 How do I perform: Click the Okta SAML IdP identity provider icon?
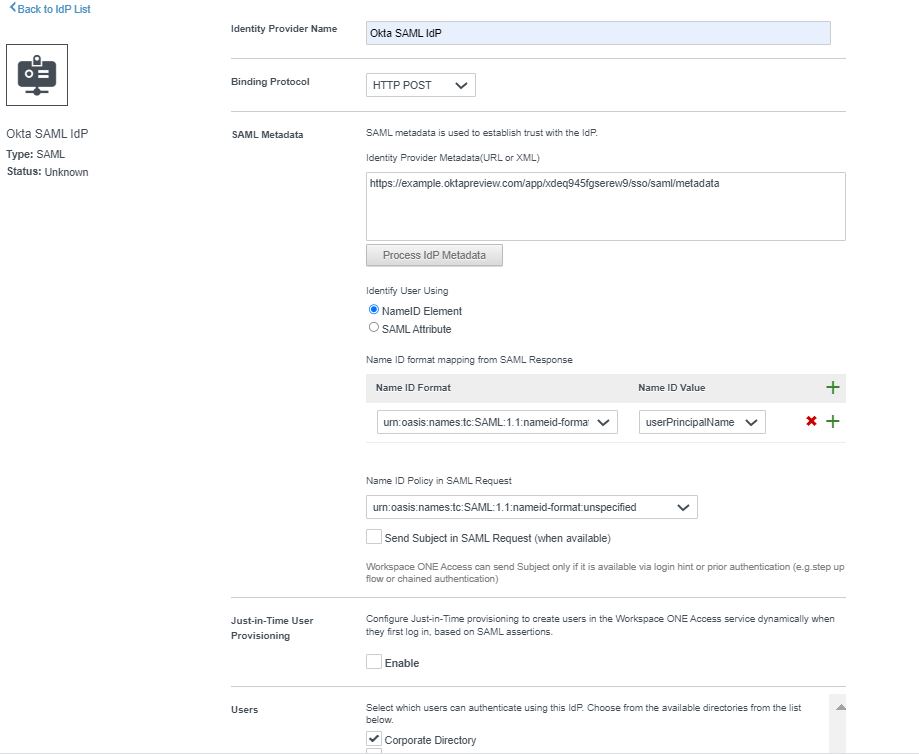(x=37, y=75)
